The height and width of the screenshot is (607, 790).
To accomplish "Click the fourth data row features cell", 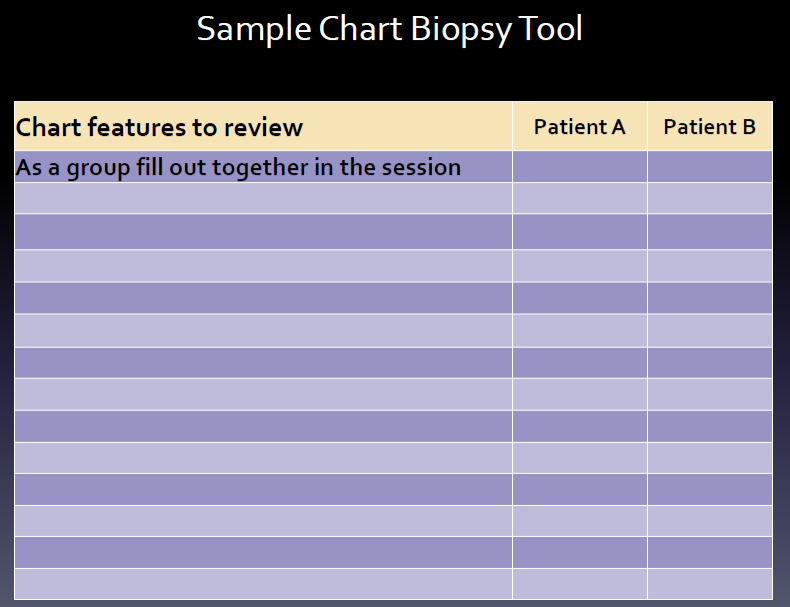I will (x=264, y=265).
